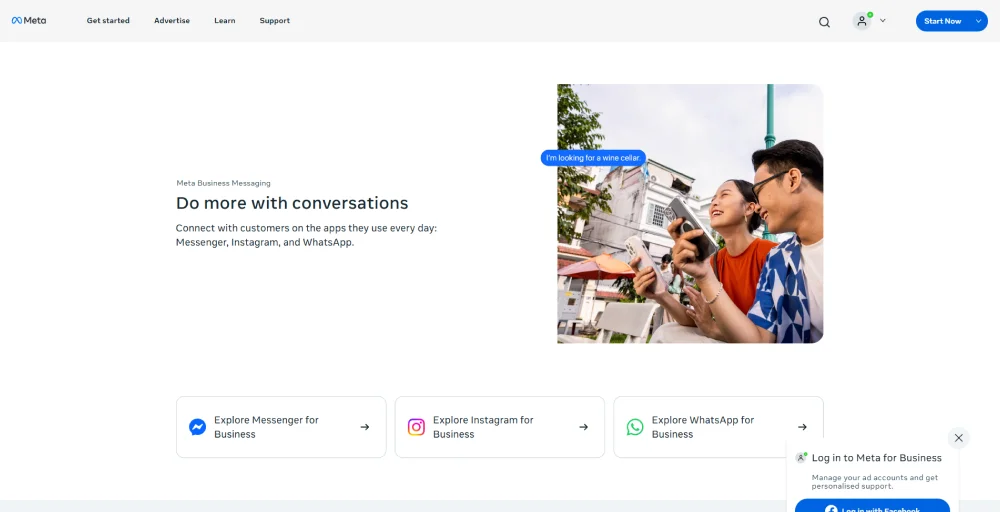Viewport: 1000px width, 512px height.
Task: Close the Log in to Meta popup
Action: click(x=959, y=438)
